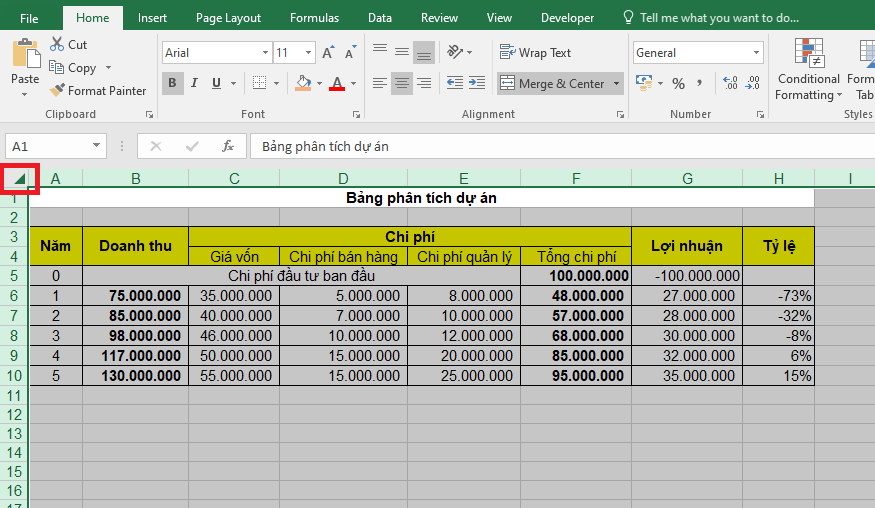Select row 8 header
875x508 pixels.
click(14, 336)
